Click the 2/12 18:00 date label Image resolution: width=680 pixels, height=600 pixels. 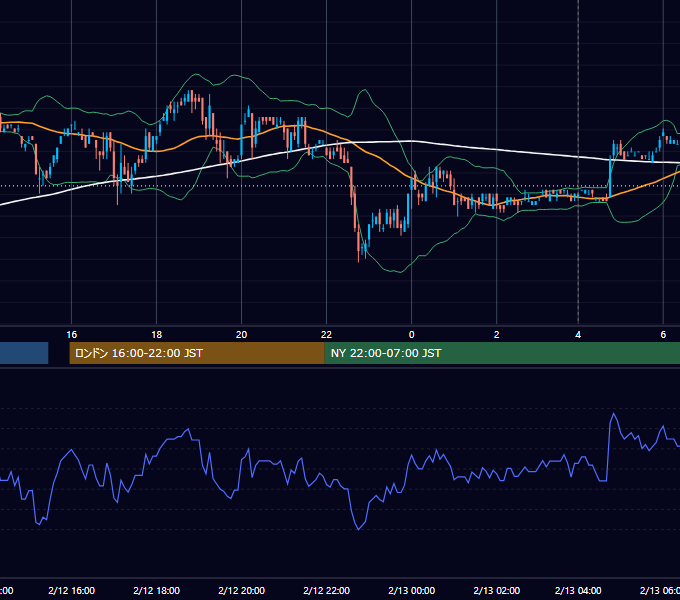pyautogui.click(x=157, y=590)
